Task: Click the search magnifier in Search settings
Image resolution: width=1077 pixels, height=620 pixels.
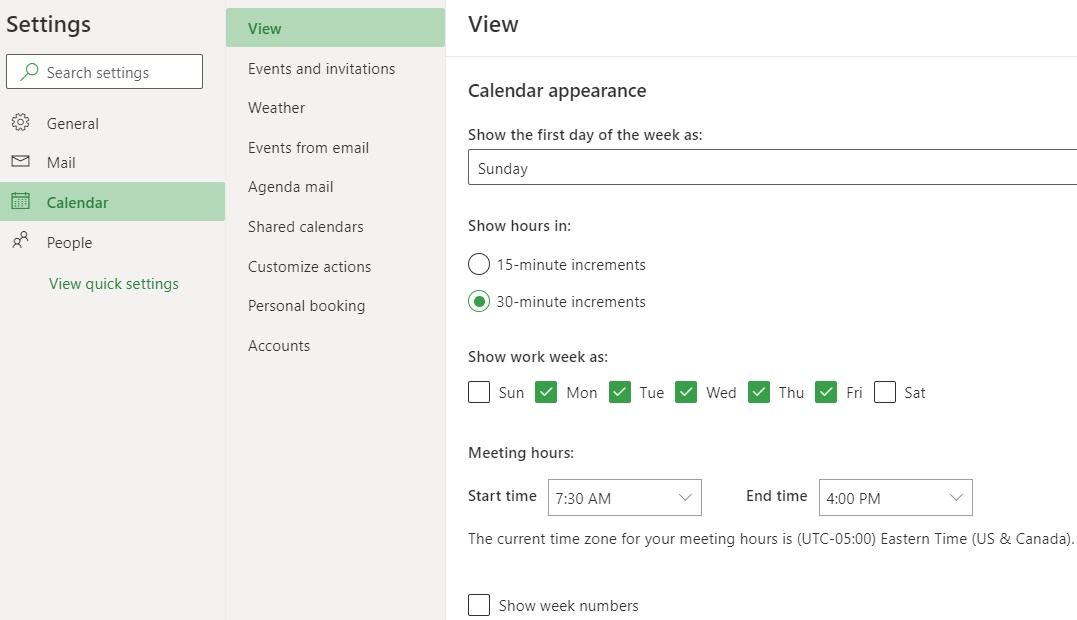Action: 31,71
